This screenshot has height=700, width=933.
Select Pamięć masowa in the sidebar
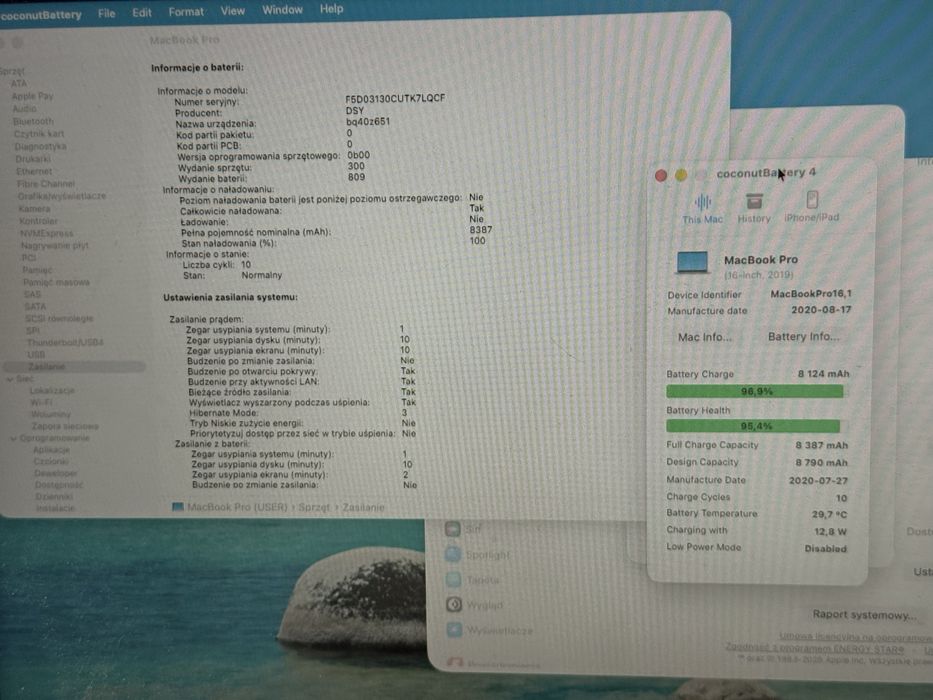[x=57, y=282]
